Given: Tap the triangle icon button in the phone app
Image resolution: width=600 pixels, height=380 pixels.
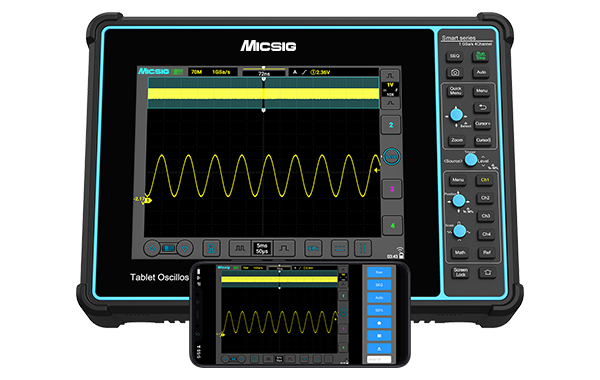Looking at the screenshot, I should [379, 349].
